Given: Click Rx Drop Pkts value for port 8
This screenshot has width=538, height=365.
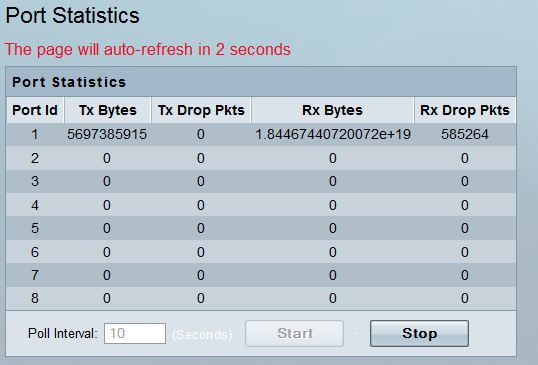Looking at the screenshot, I should (x=465, y=298).
